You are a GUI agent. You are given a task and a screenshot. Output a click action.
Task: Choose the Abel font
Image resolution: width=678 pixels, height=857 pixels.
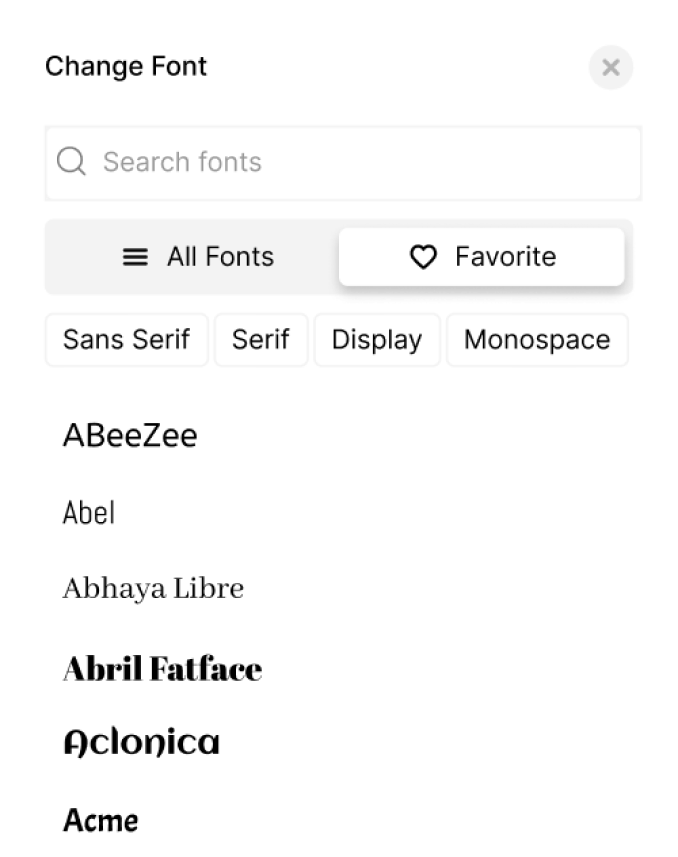tap(89, 513)
